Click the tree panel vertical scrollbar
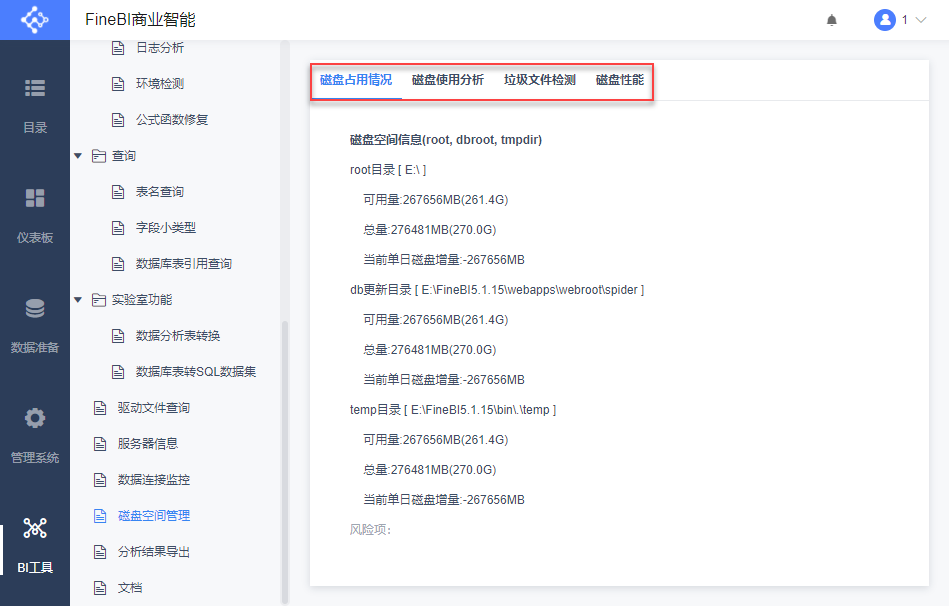This screenshot has height=606, width=949. [x=284, y=462]
